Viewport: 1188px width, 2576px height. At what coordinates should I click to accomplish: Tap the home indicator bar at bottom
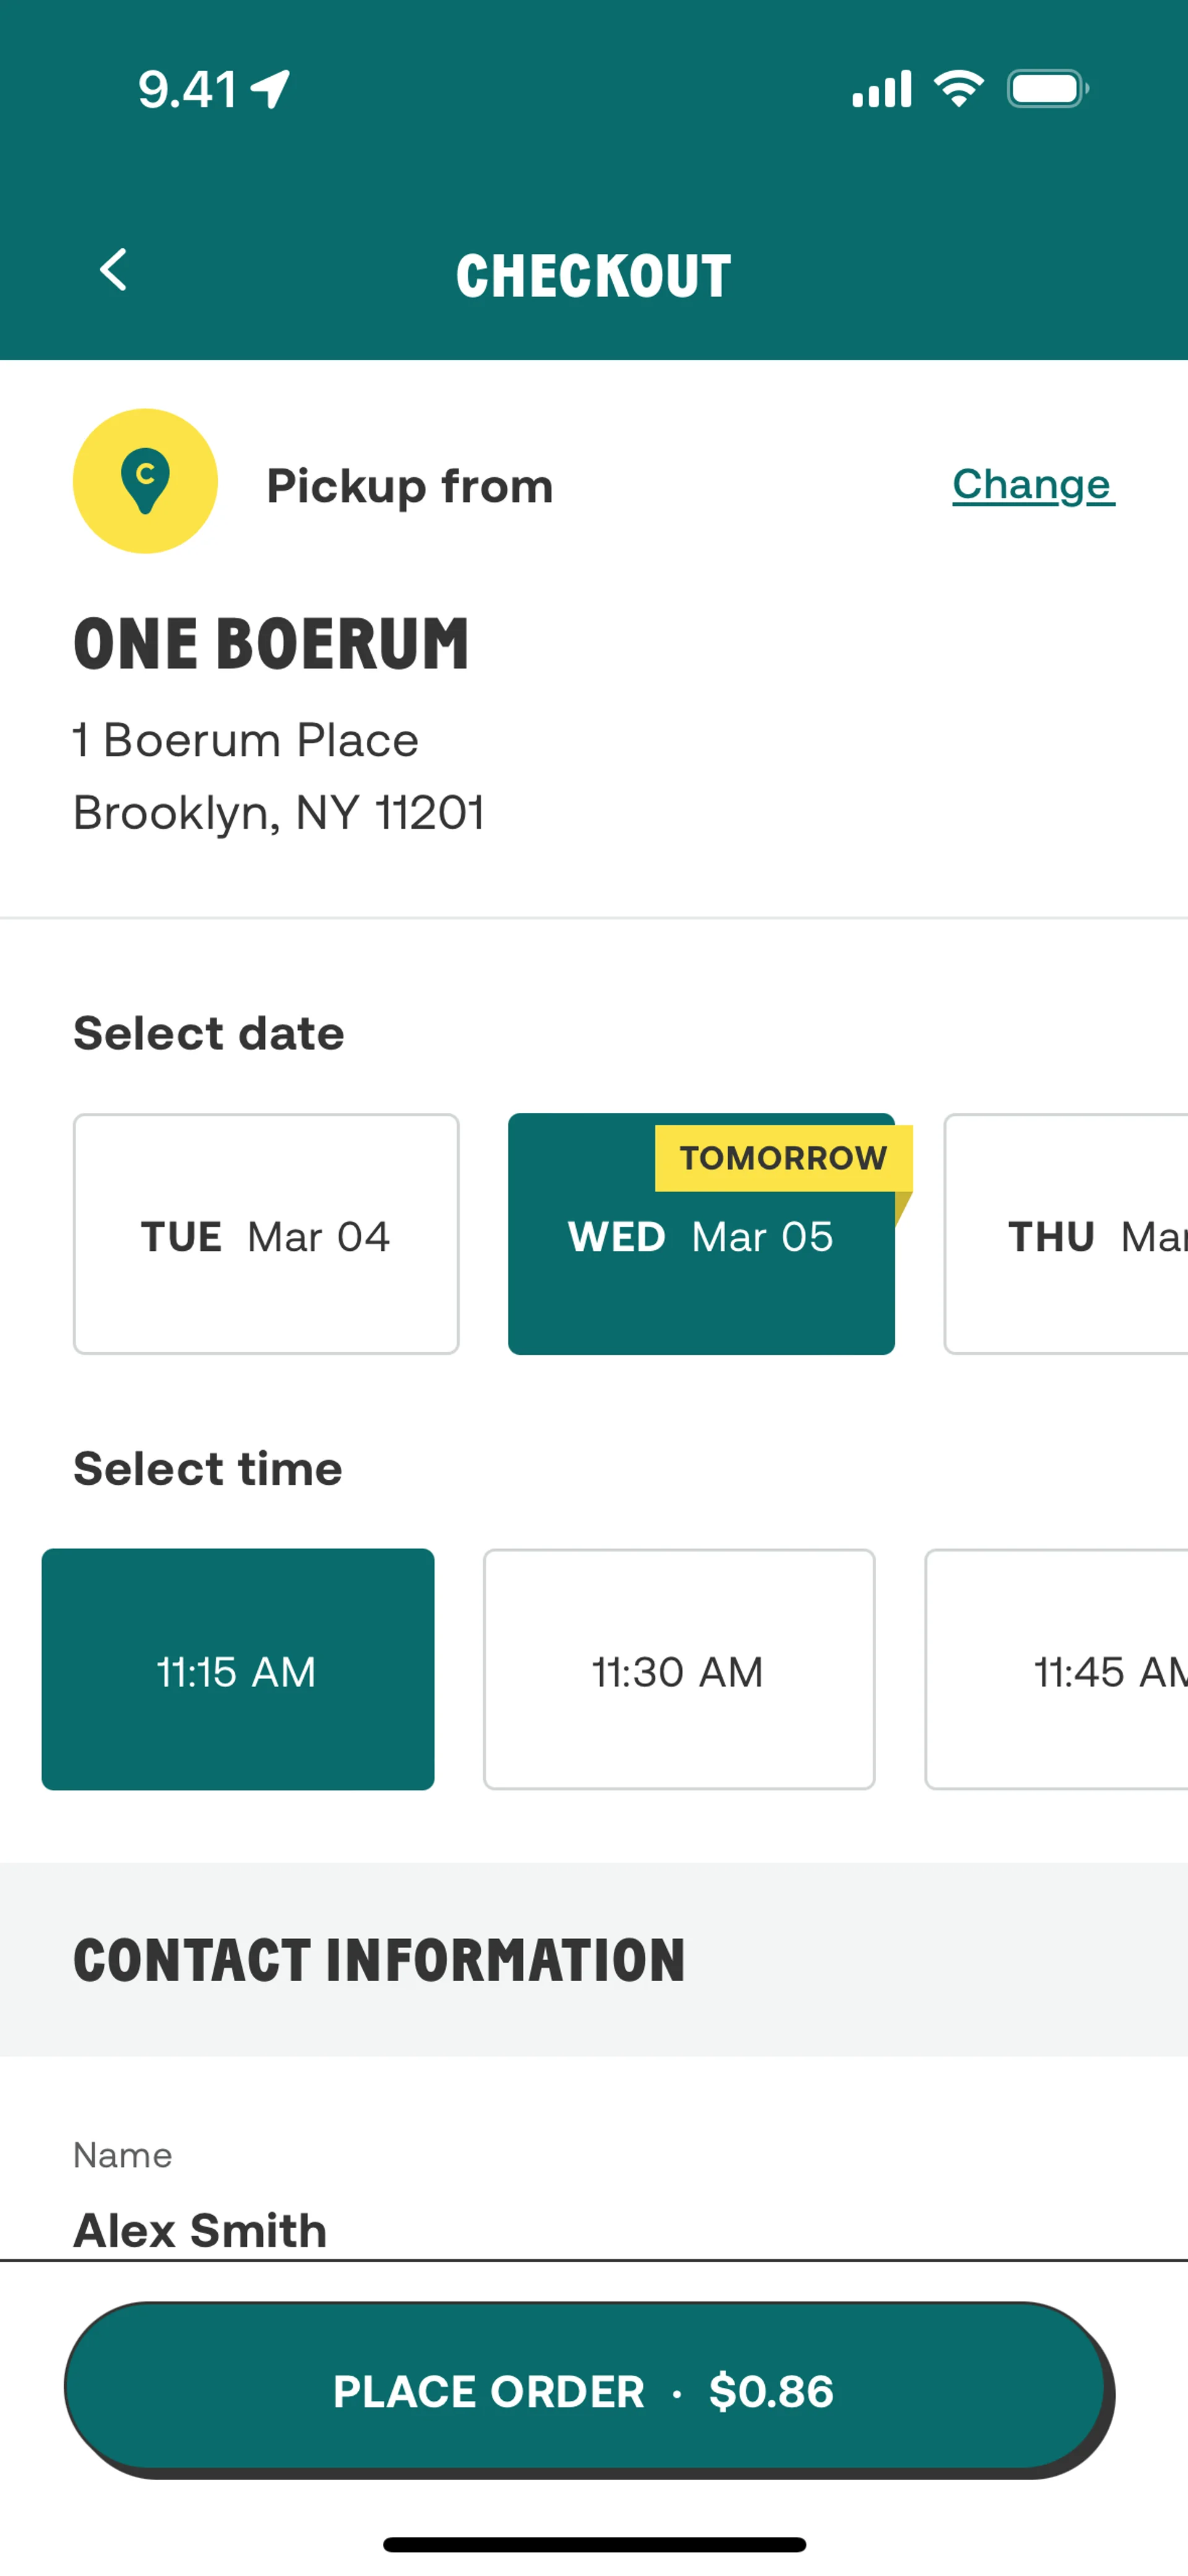click(594, 2544)
